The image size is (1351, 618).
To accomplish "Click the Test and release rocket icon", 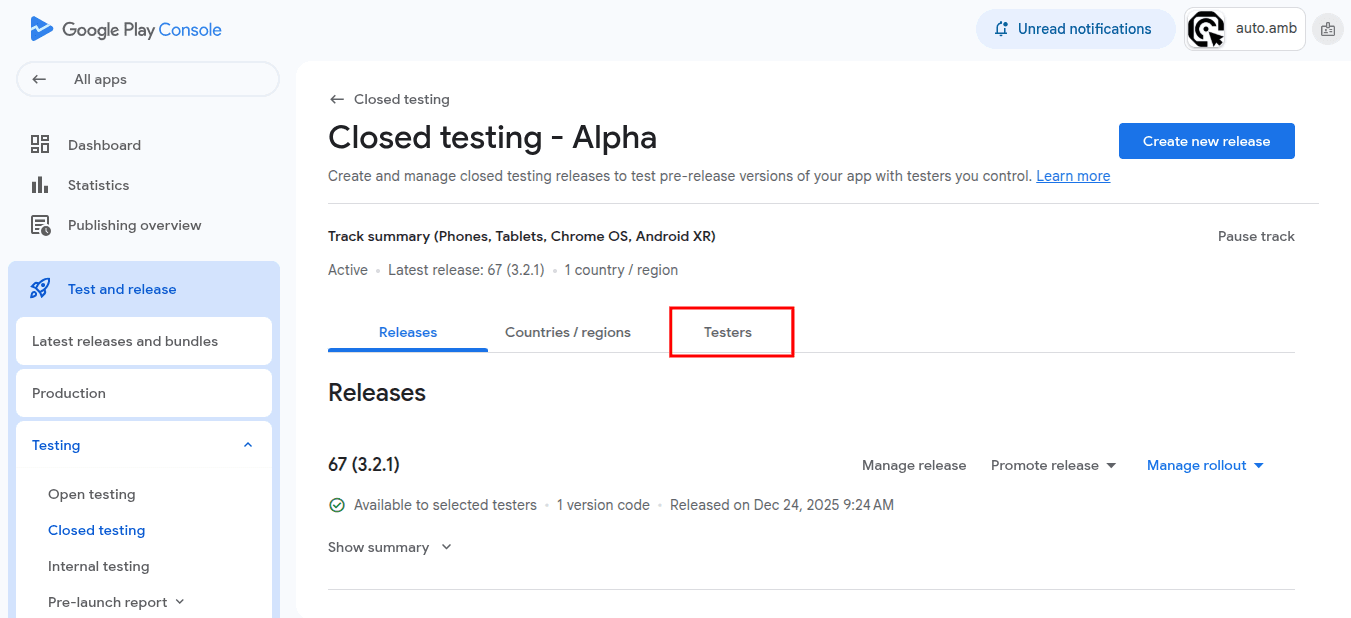I will click(40, 288).
